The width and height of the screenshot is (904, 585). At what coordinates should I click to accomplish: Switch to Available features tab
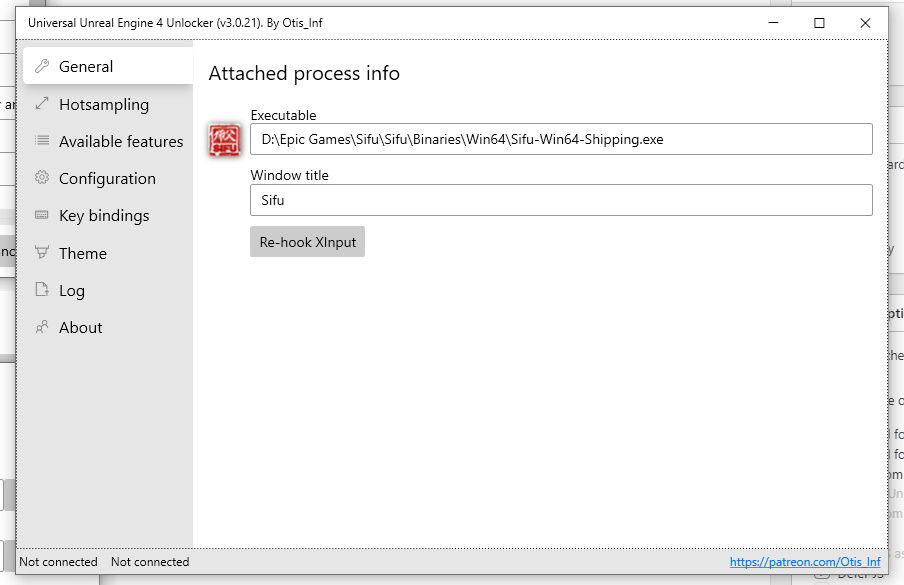121,142
